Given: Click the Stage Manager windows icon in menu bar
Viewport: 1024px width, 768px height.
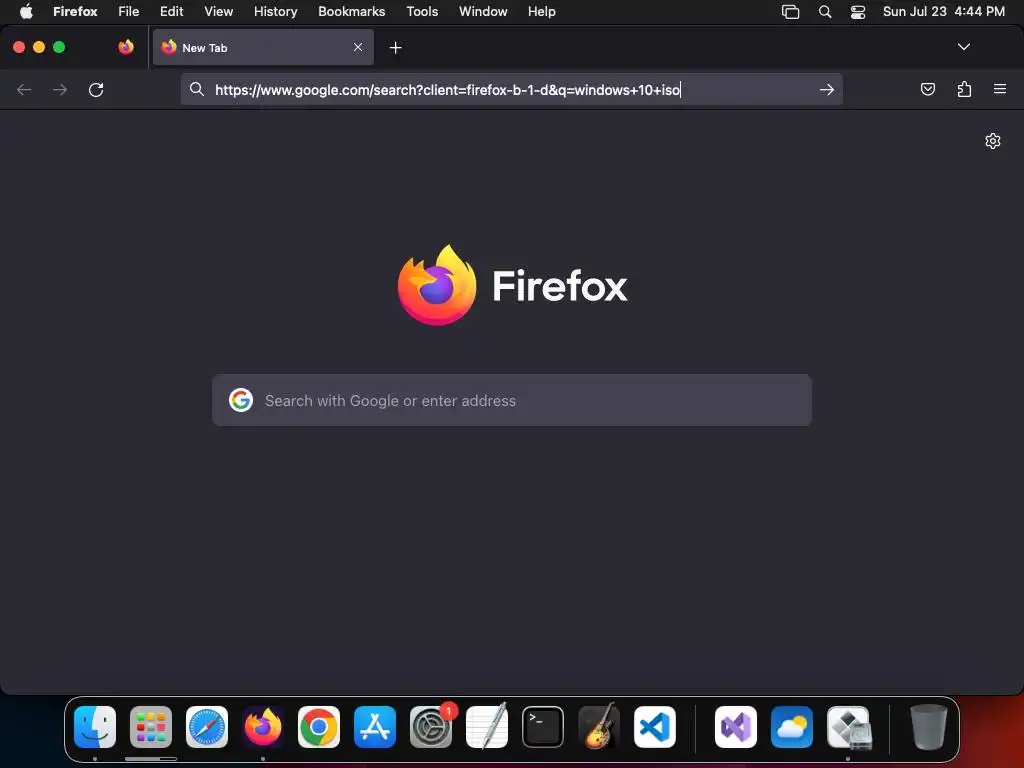Looking at the screenshot, I should (790, 11).
